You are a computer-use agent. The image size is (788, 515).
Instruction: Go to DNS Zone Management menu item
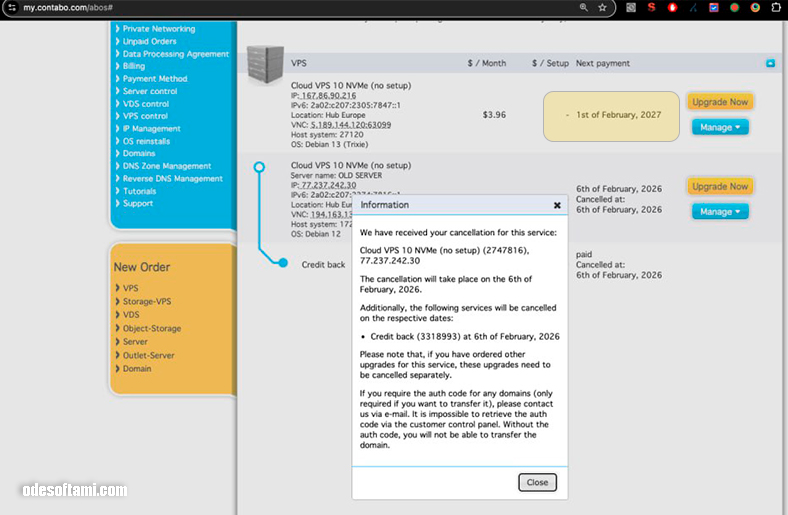(x=166, y=166)
